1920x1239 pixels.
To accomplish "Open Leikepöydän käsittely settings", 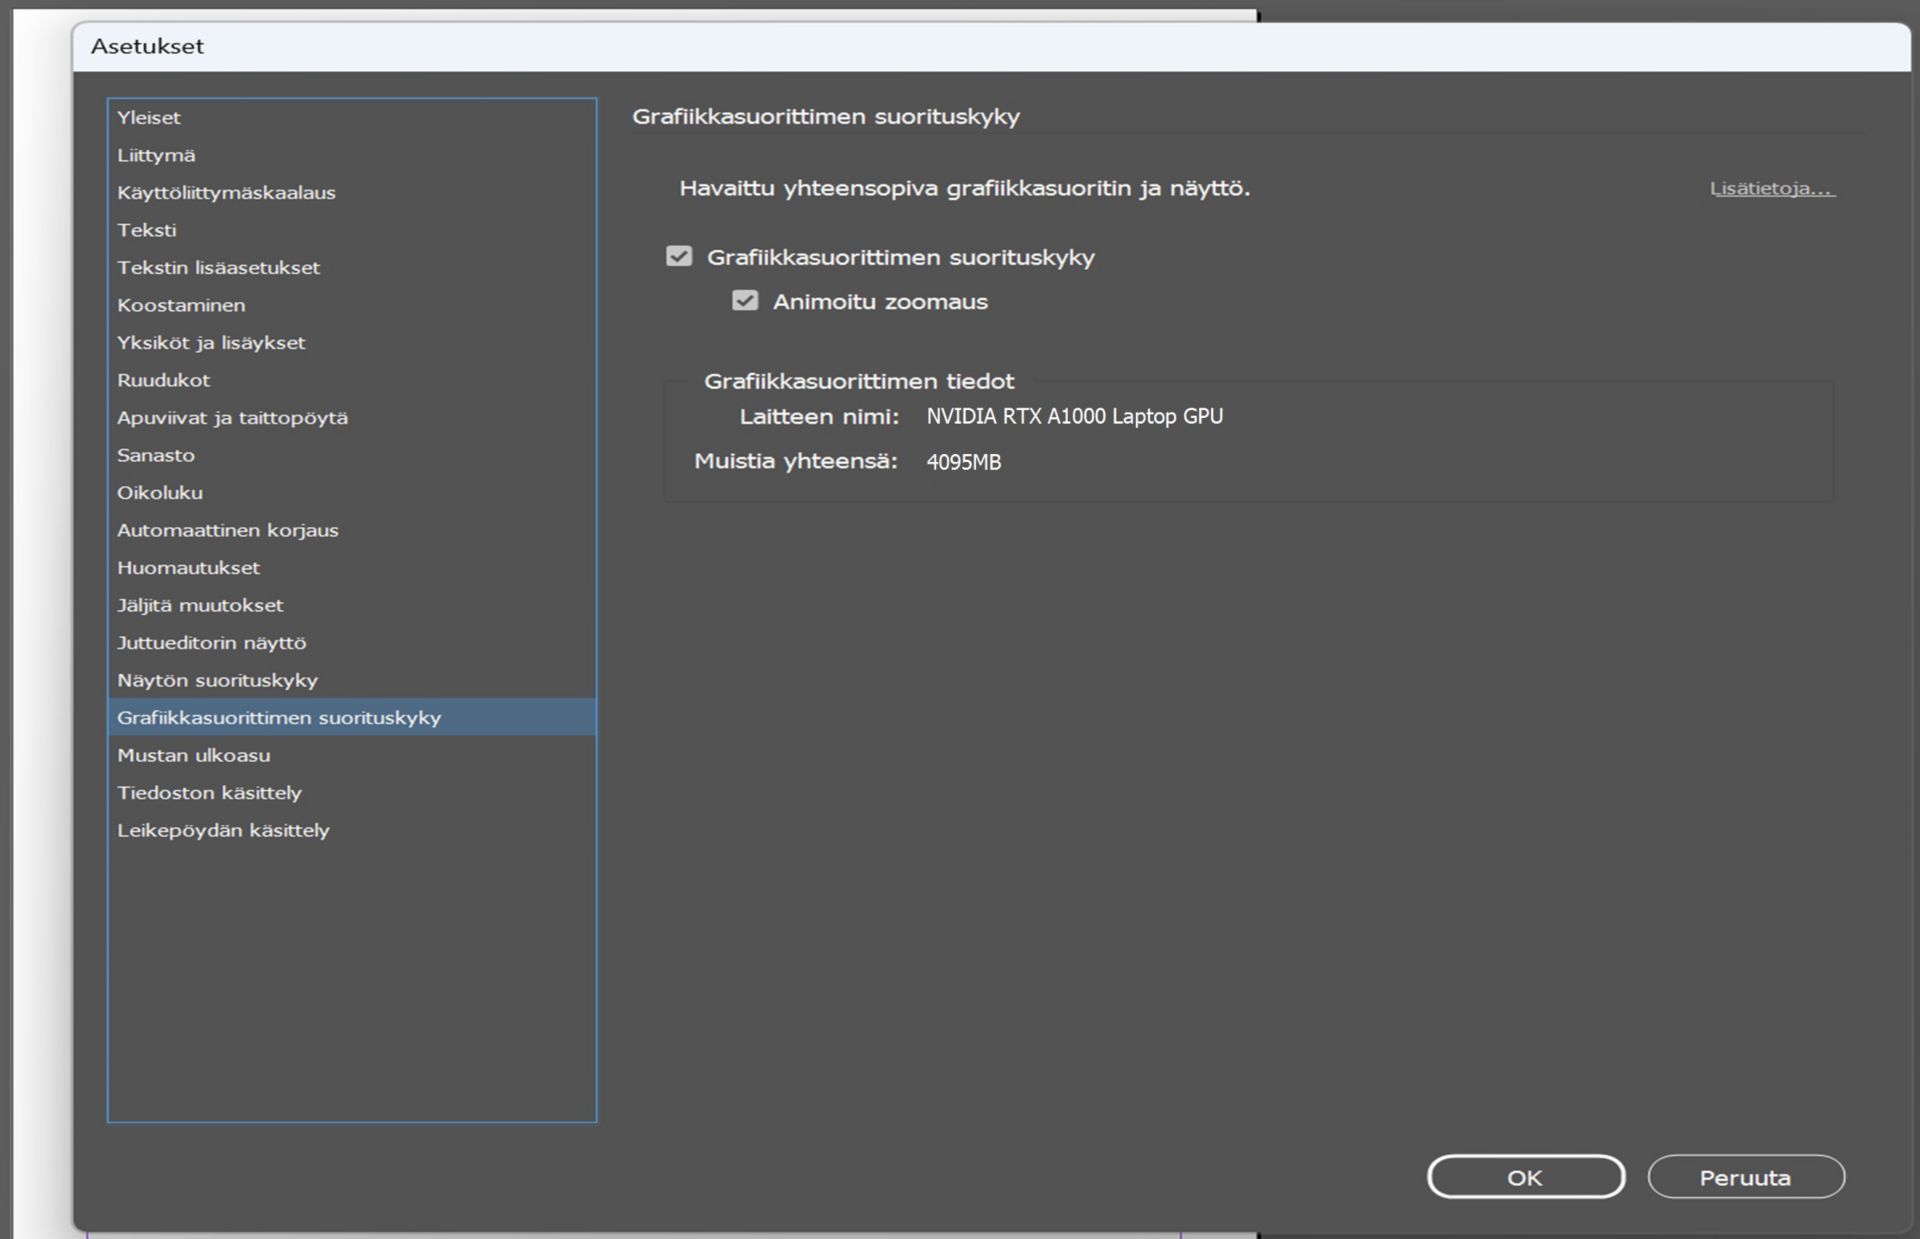I will tap(223, 830).
